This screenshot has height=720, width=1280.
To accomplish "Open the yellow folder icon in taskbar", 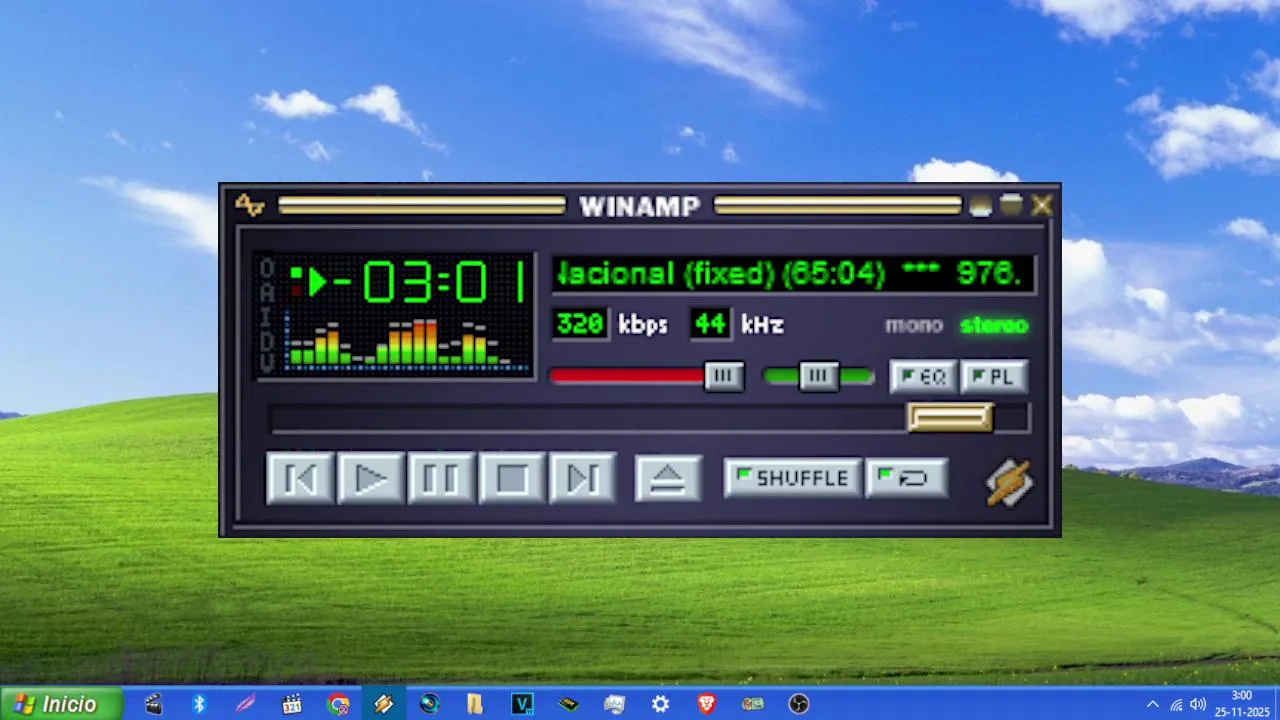I will tap(475, 704).
